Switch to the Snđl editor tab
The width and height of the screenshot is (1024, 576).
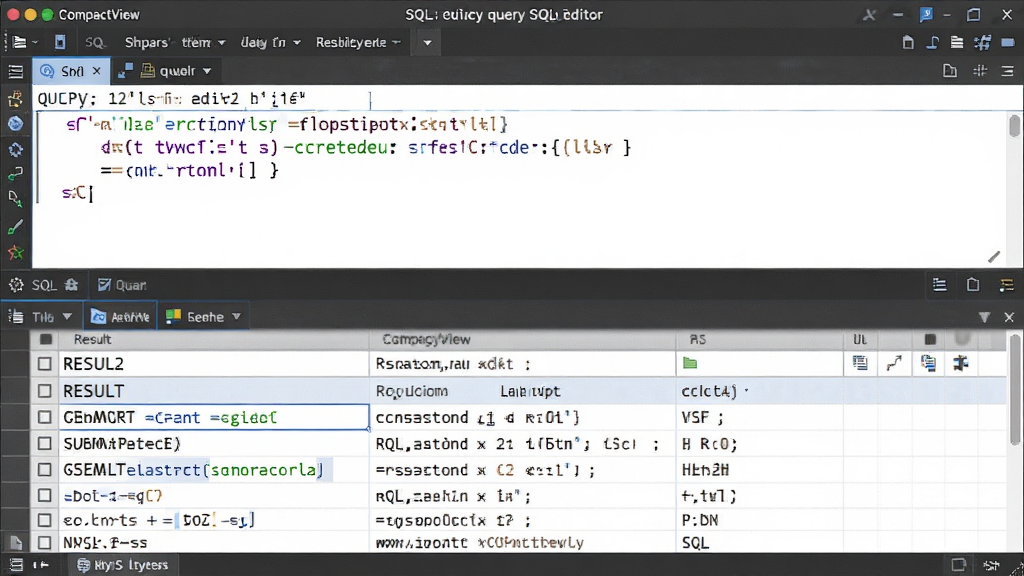coord(71,71)
